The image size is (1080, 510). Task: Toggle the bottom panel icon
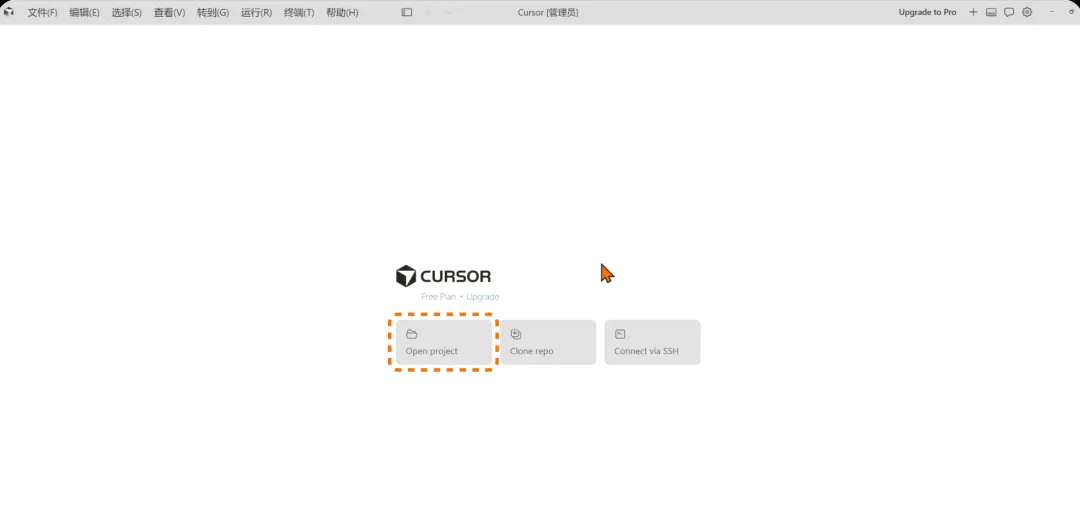991,12
